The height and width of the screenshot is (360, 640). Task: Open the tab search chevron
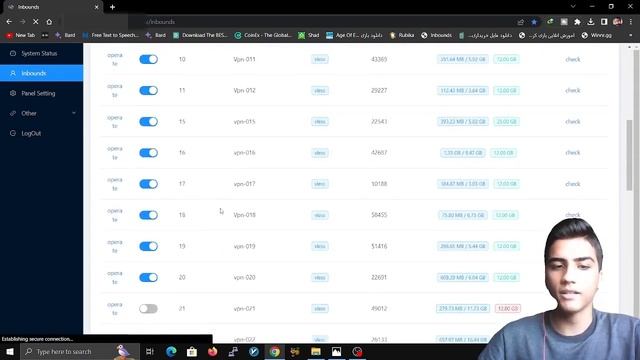coord(573,7)
